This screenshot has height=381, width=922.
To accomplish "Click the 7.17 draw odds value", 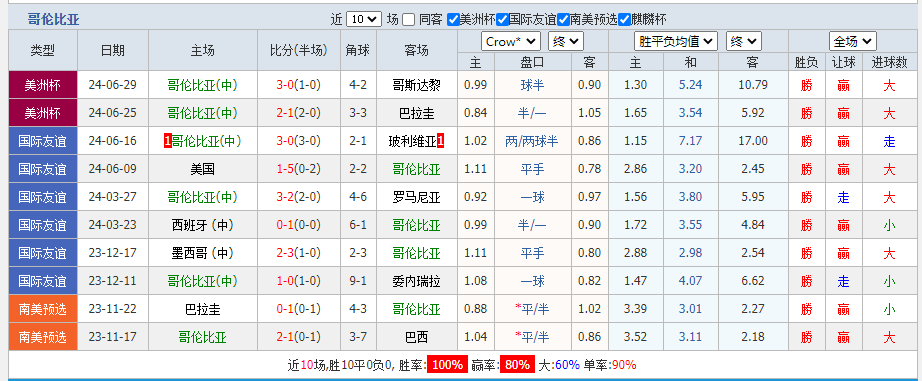I will coord(690,141).
